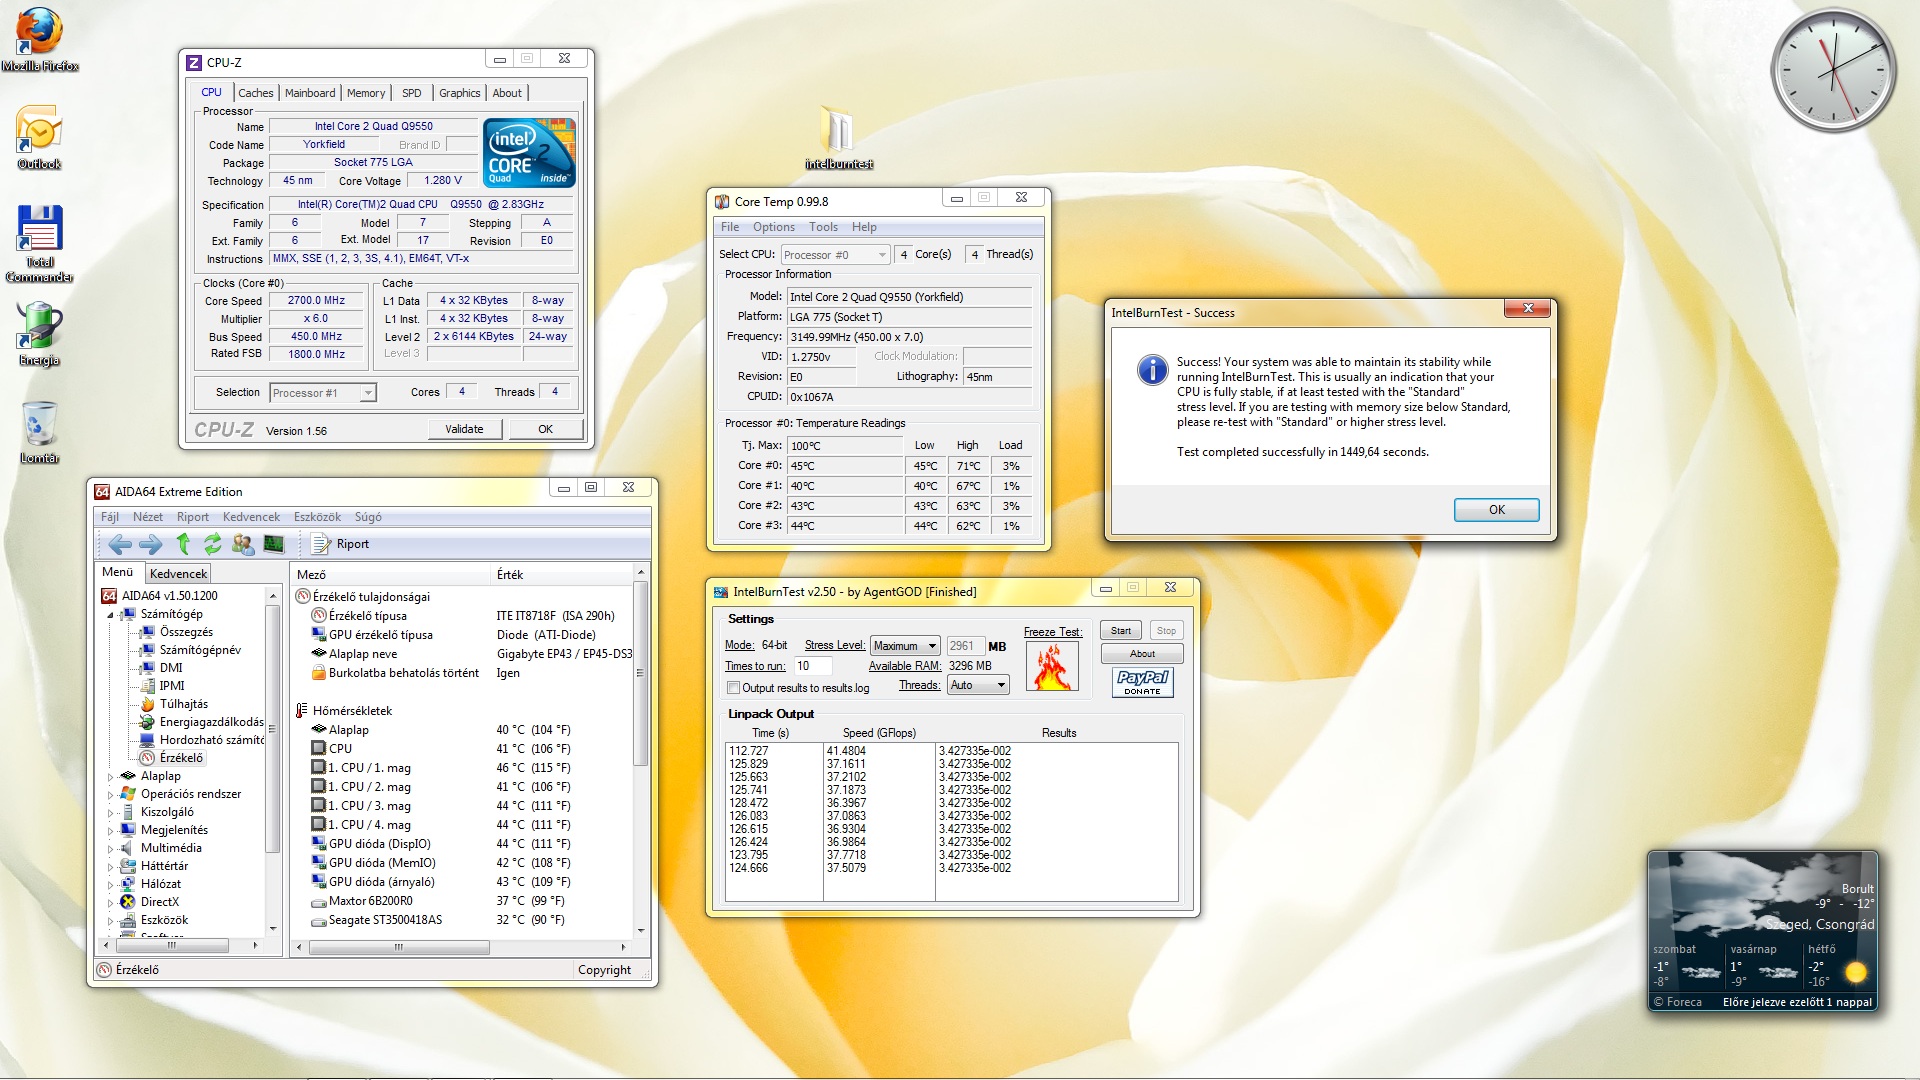Image resolution: width=1920 pixels, height=1080 pixels.
Task: Select Total Commander desktop shortcut
Action: (40, 244)
